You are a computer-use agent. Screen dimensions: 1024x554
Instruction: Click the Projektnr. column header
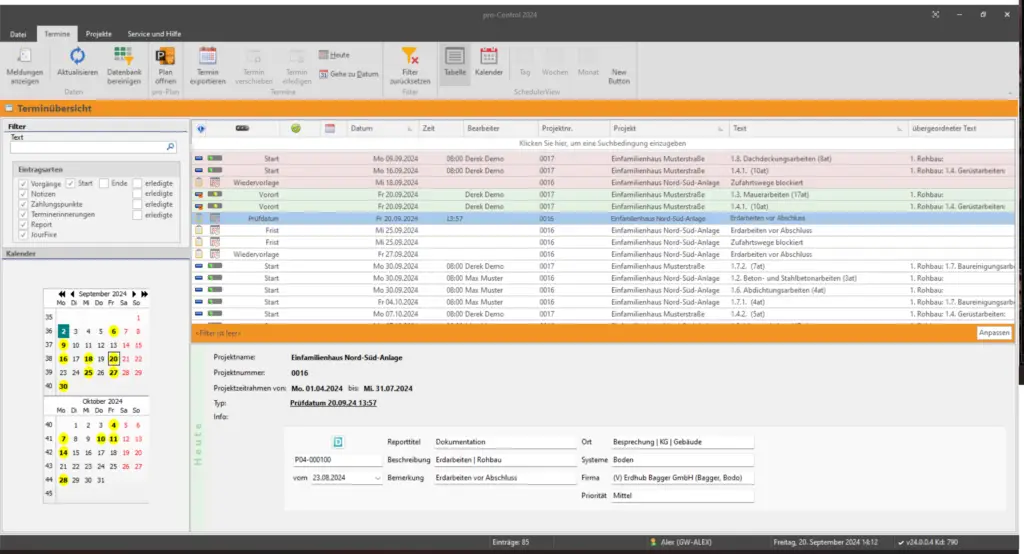point(573,129)
